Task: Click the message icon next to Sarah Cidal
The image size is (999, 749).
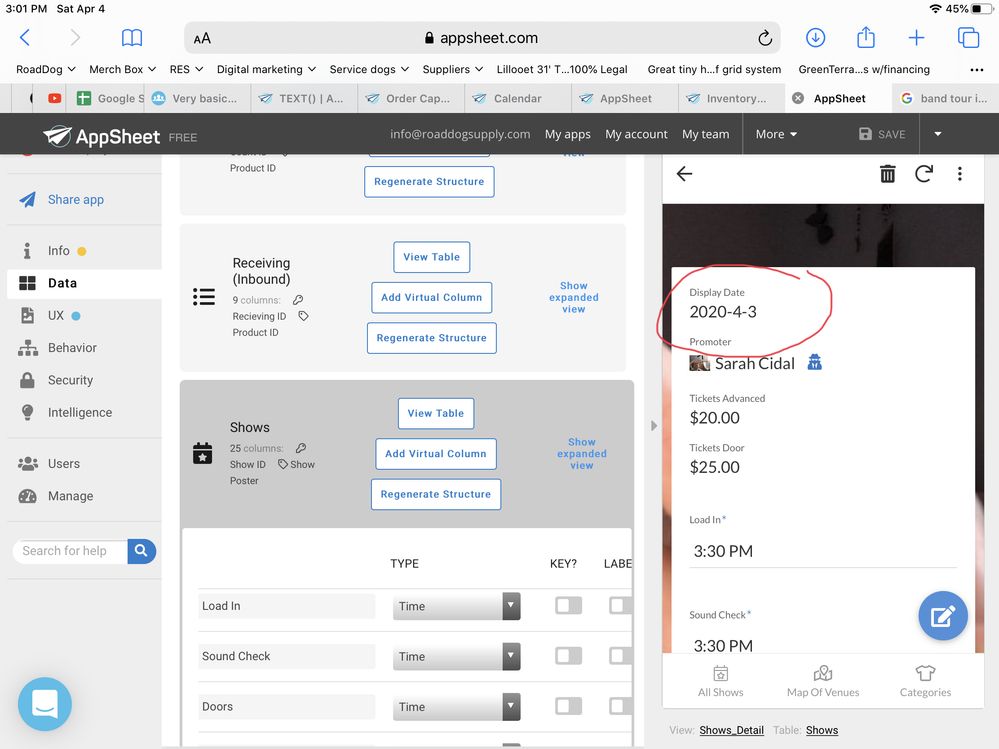Action: click(814, 362)
